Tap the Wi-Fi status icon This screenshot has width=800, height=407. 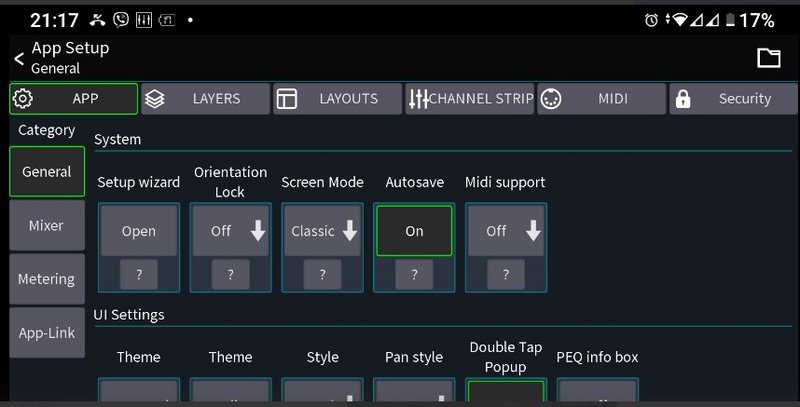[x=680, y=20]
